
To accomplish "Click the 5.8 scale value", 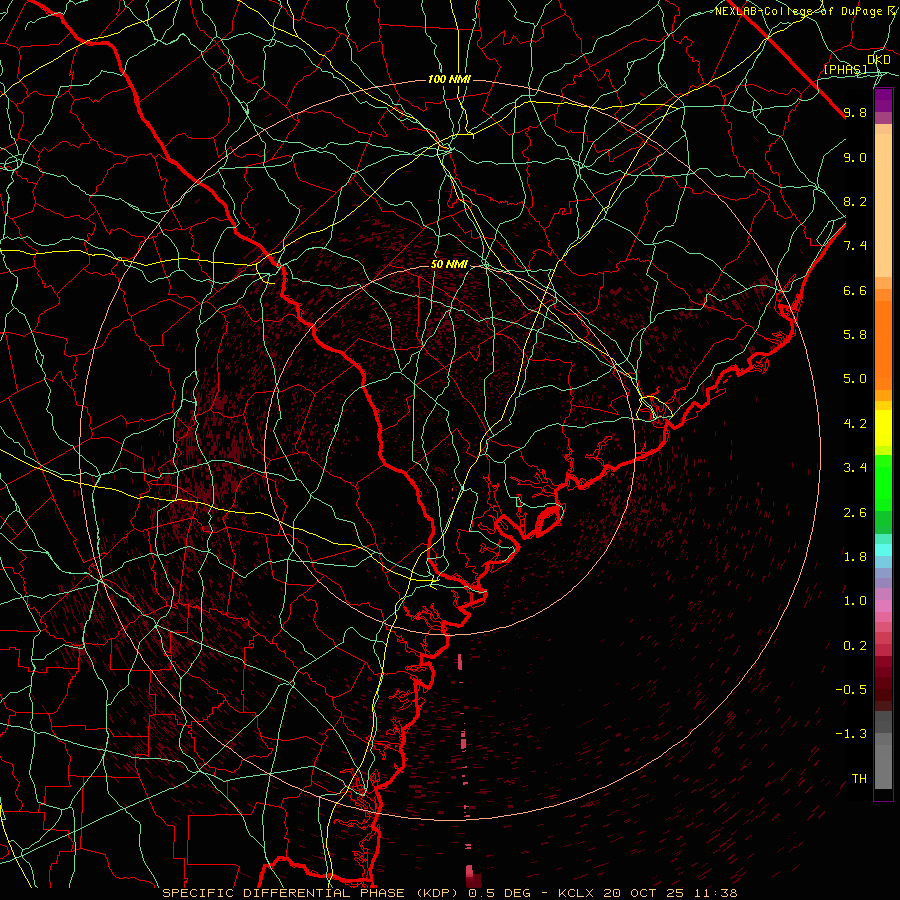I will pyautogui.click(x=855, y=335).
